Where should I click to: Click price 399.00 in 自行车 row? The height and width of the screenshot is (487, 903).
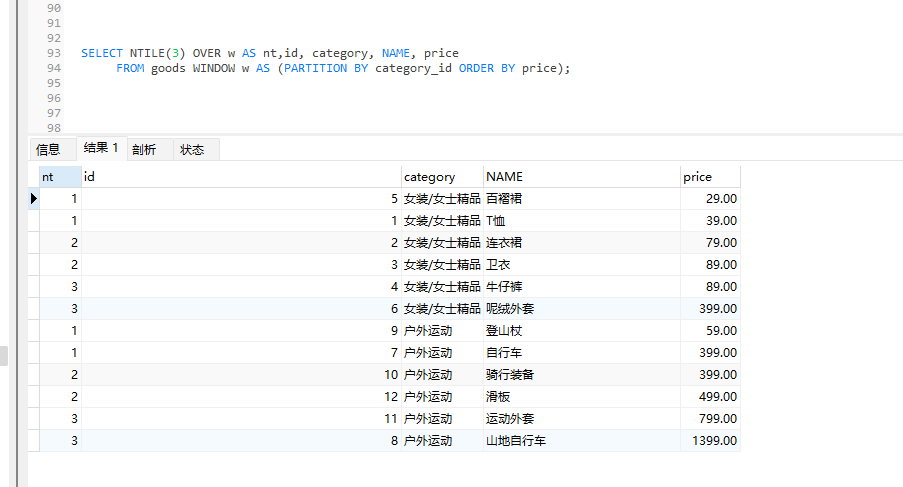[710, 352]
